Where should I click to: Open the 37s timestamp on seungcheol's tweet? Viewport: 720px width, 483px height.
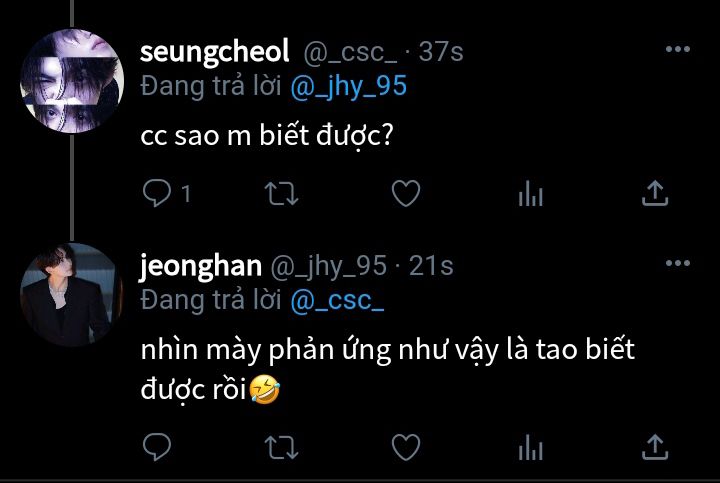pos(441,51)
